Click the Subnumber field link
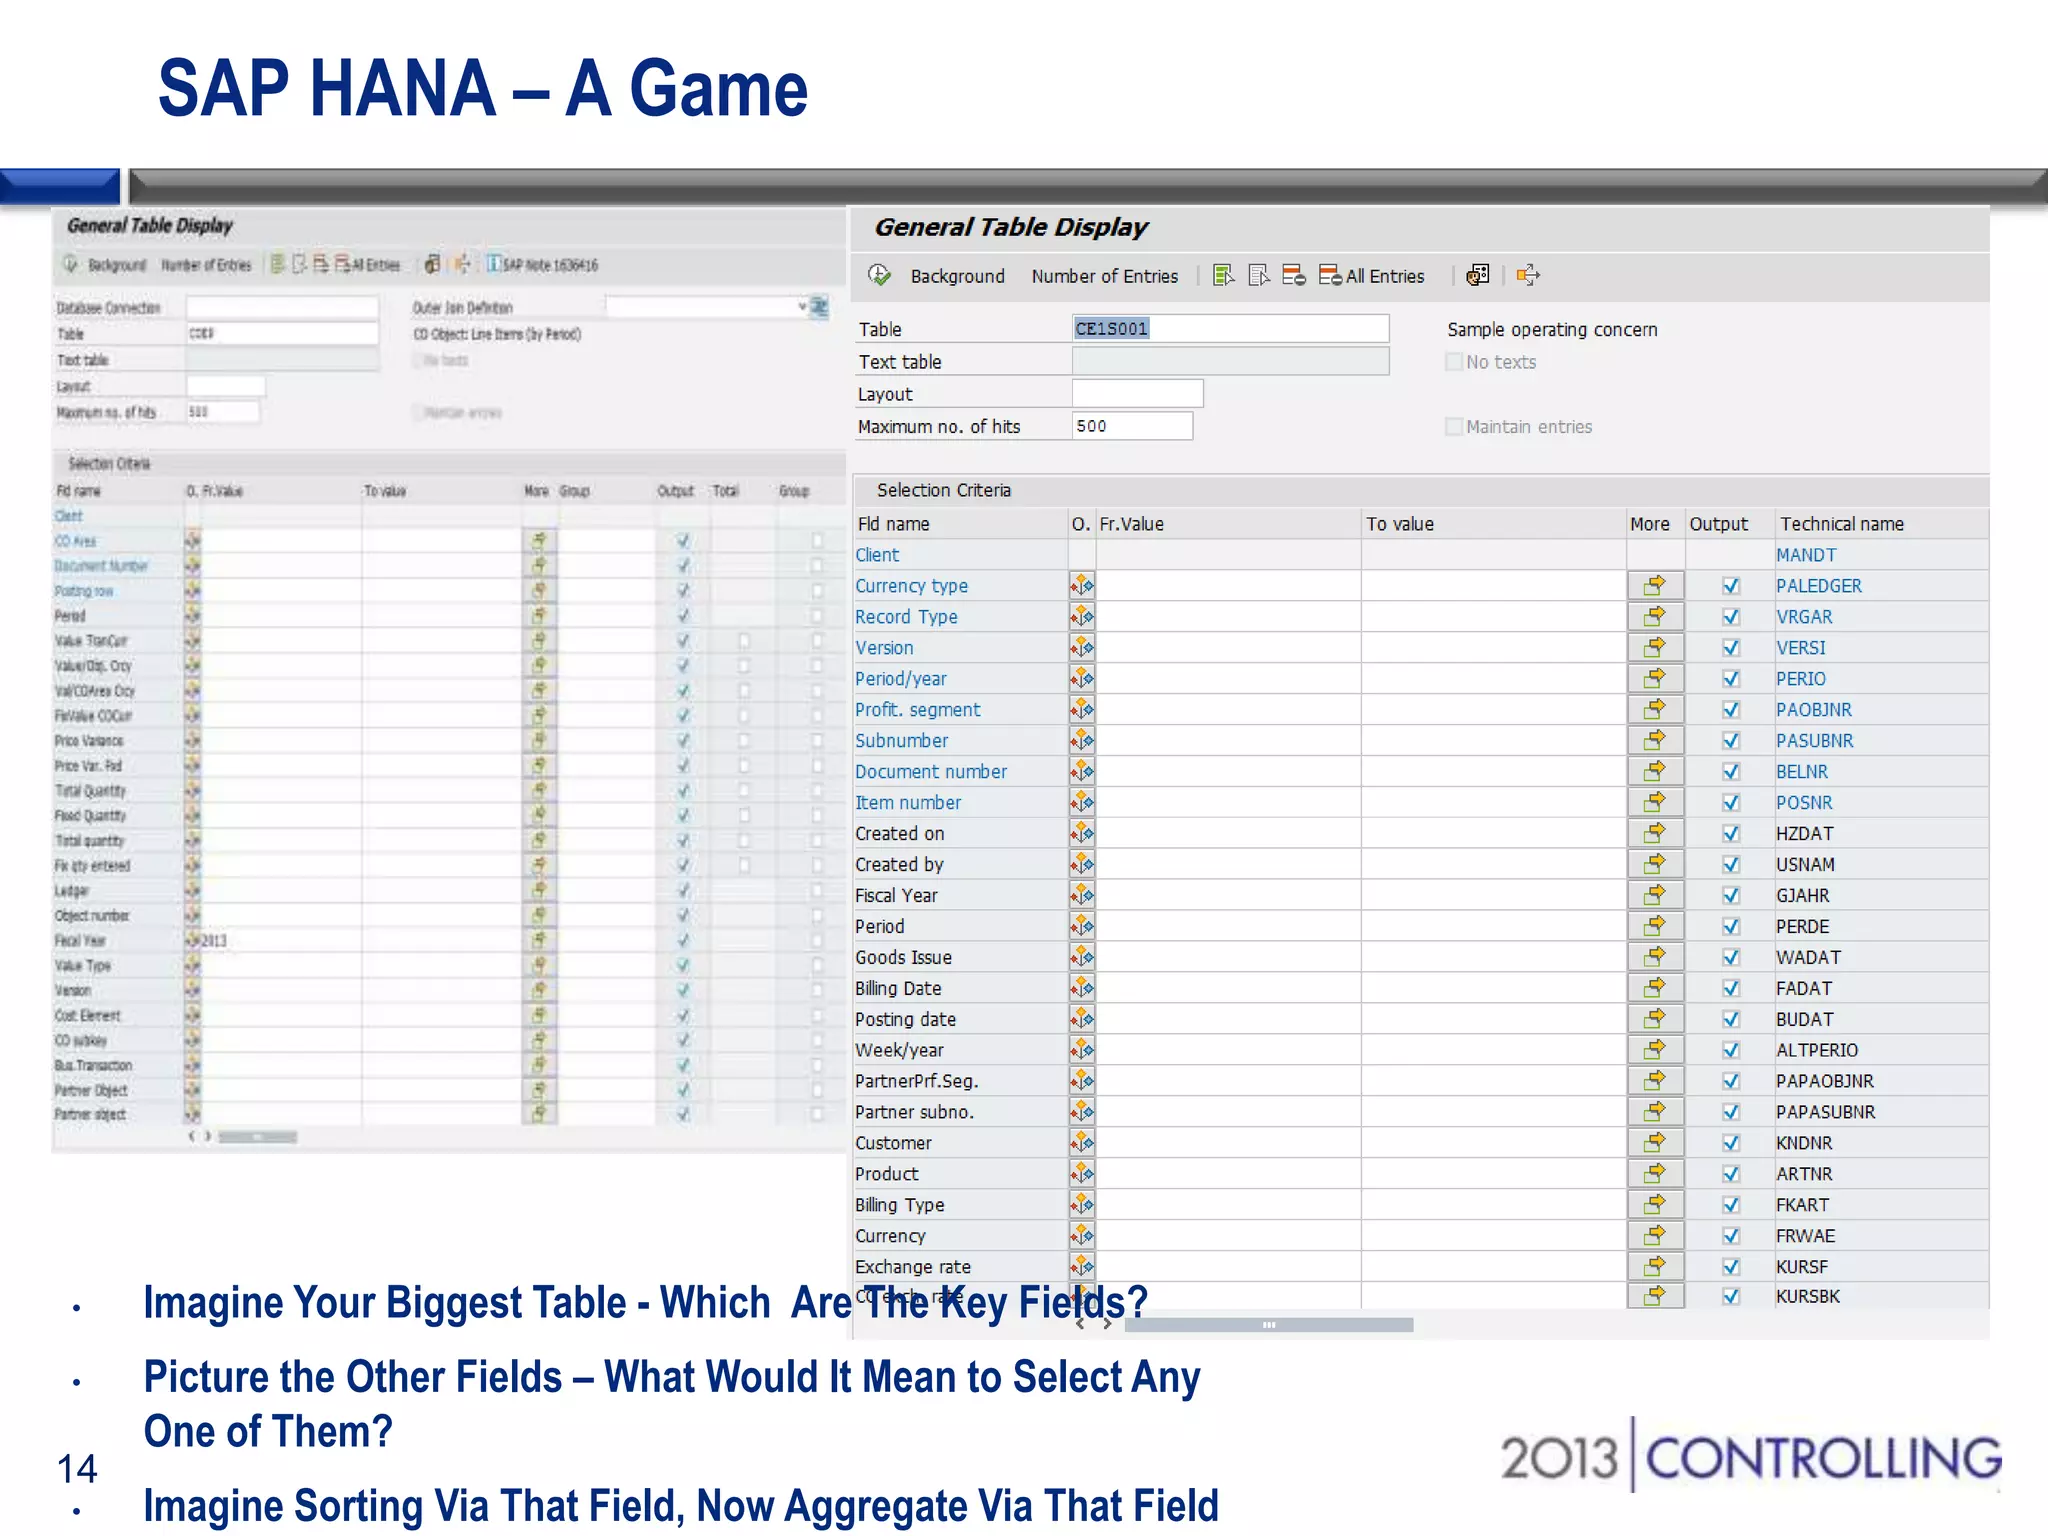Screen dimensions: 2048x1536 [x=901, y=741]
